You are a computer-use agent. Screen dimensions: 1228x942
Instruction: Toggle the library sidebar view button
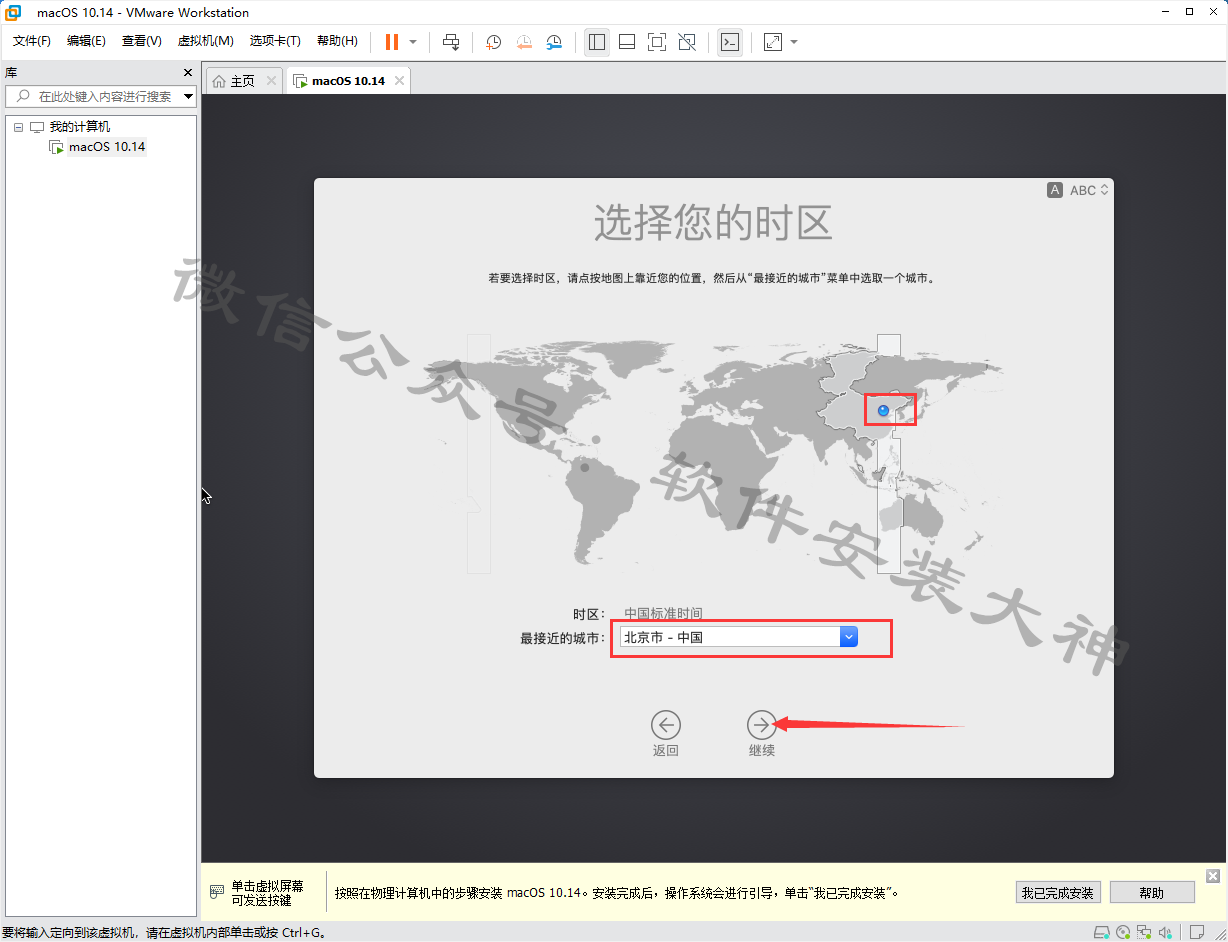click(x=597, y=42)
